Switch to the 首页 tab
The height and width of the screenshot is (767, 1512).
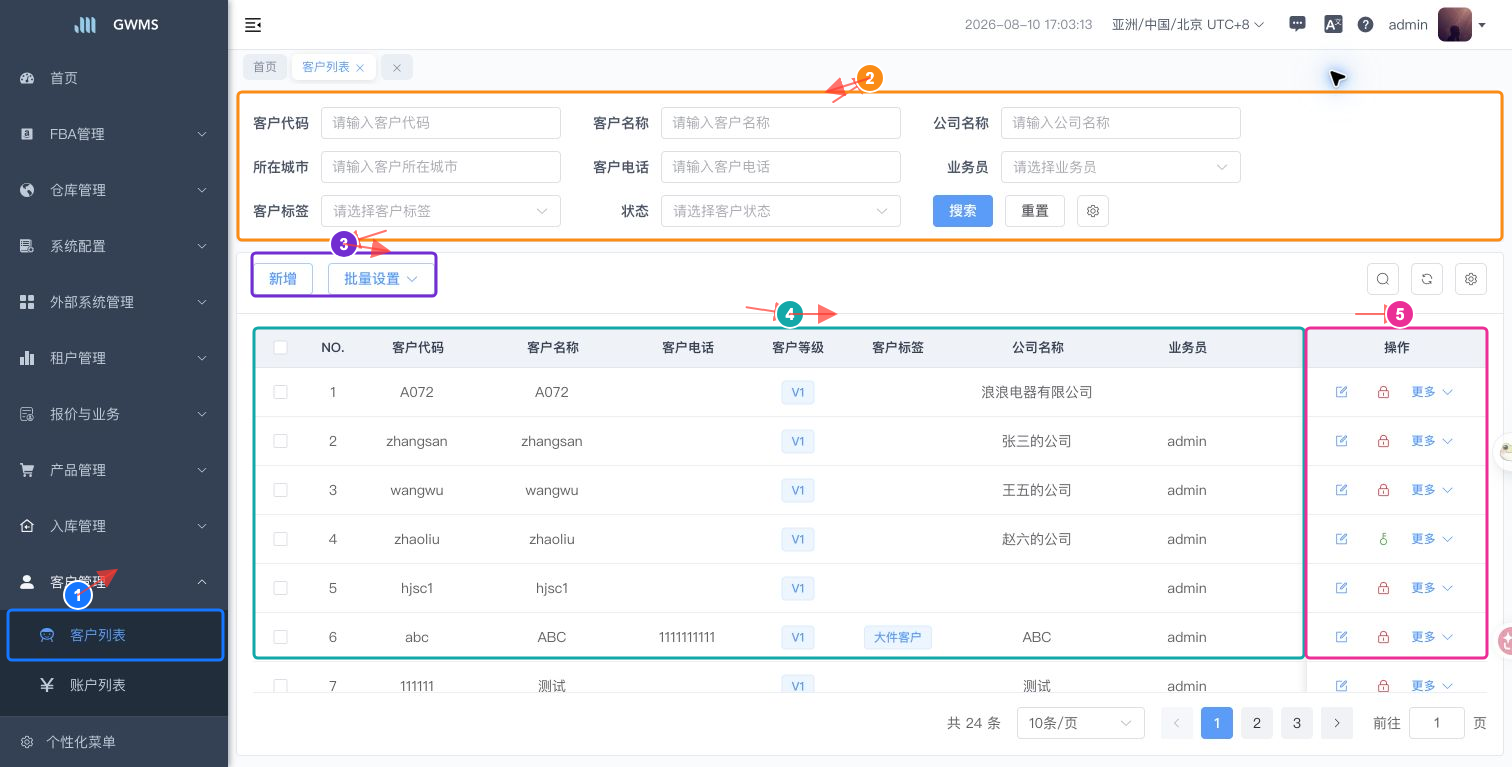pyautogui.click(x=265, y=67)
